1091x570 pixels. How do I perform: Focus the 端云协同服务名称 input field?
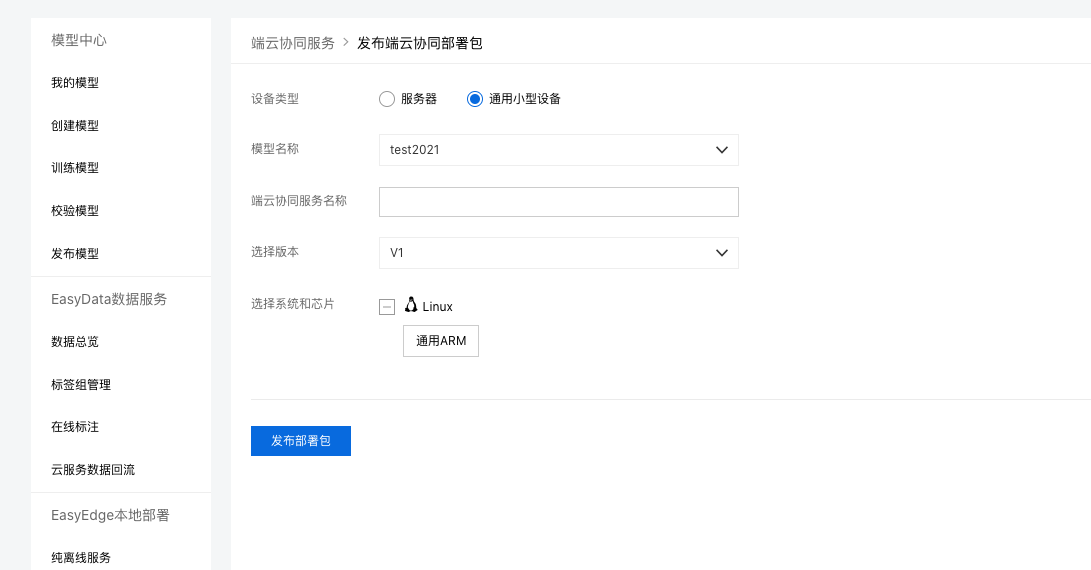(559, 202)
